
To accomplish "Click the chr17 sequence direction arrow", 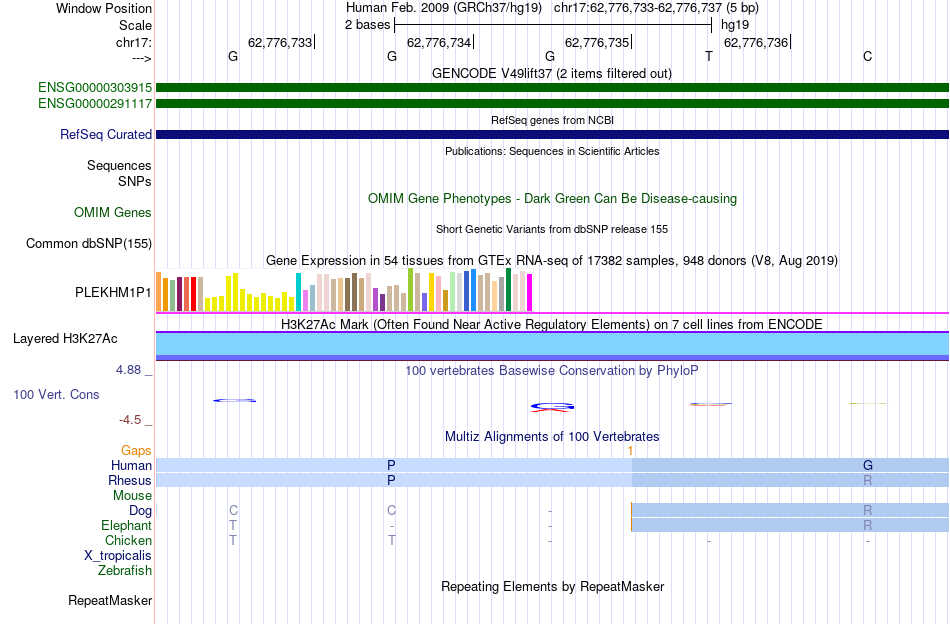I will (x=142, y=58).
